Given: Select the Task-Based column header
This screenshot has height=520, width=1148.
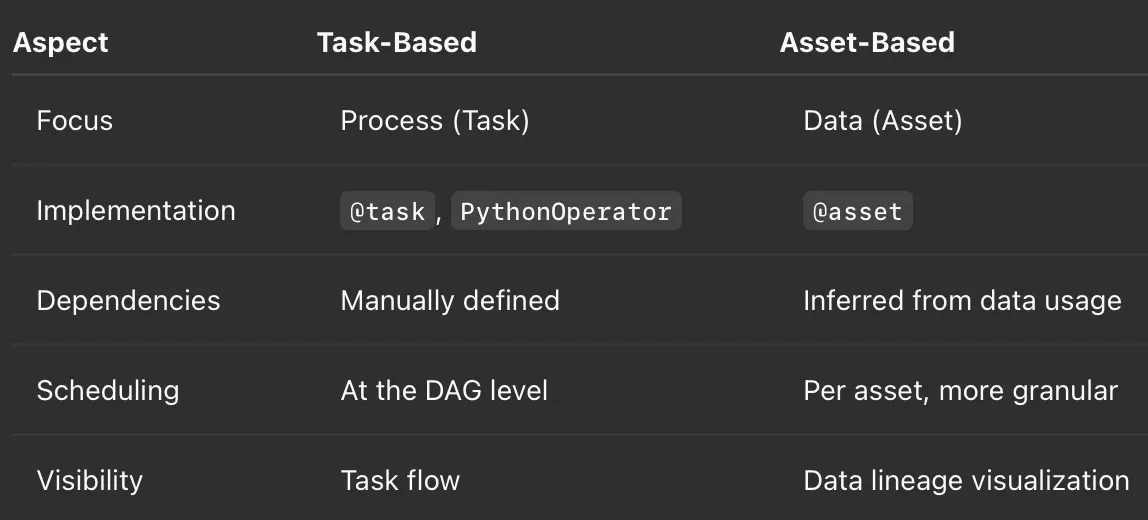Looking at the screenshot, I should pyautogui.click(x=396, y=42).
